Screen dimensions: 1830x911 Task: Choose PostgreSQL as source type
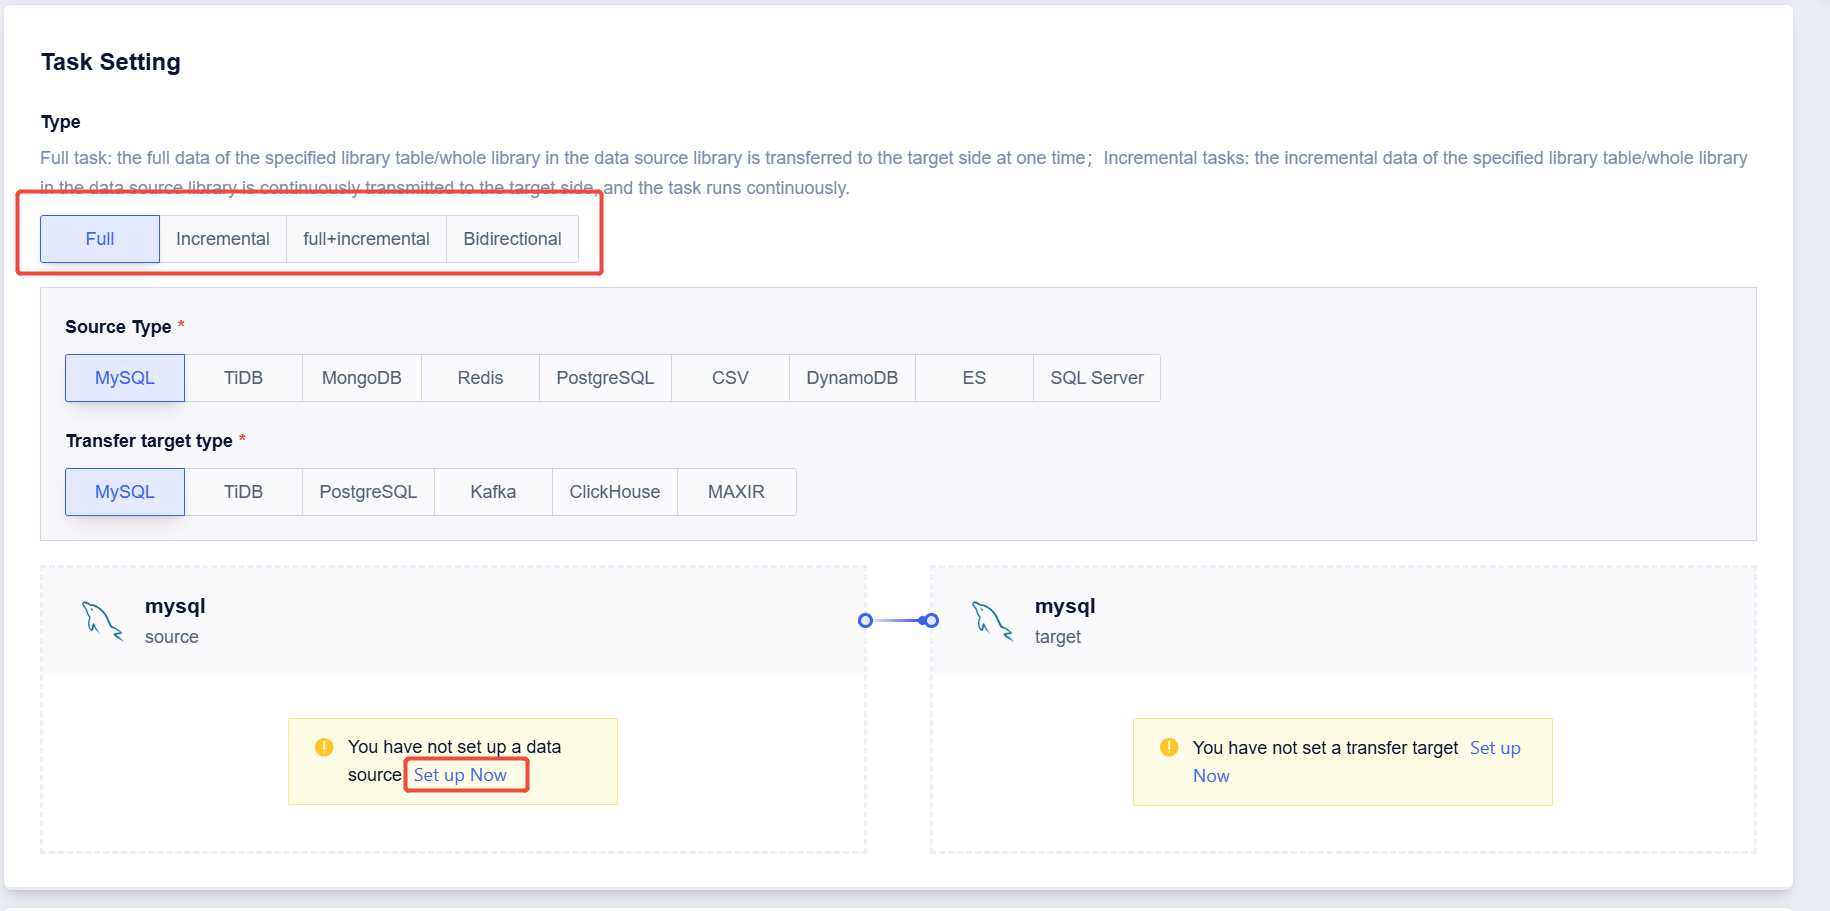pos(605,378)
